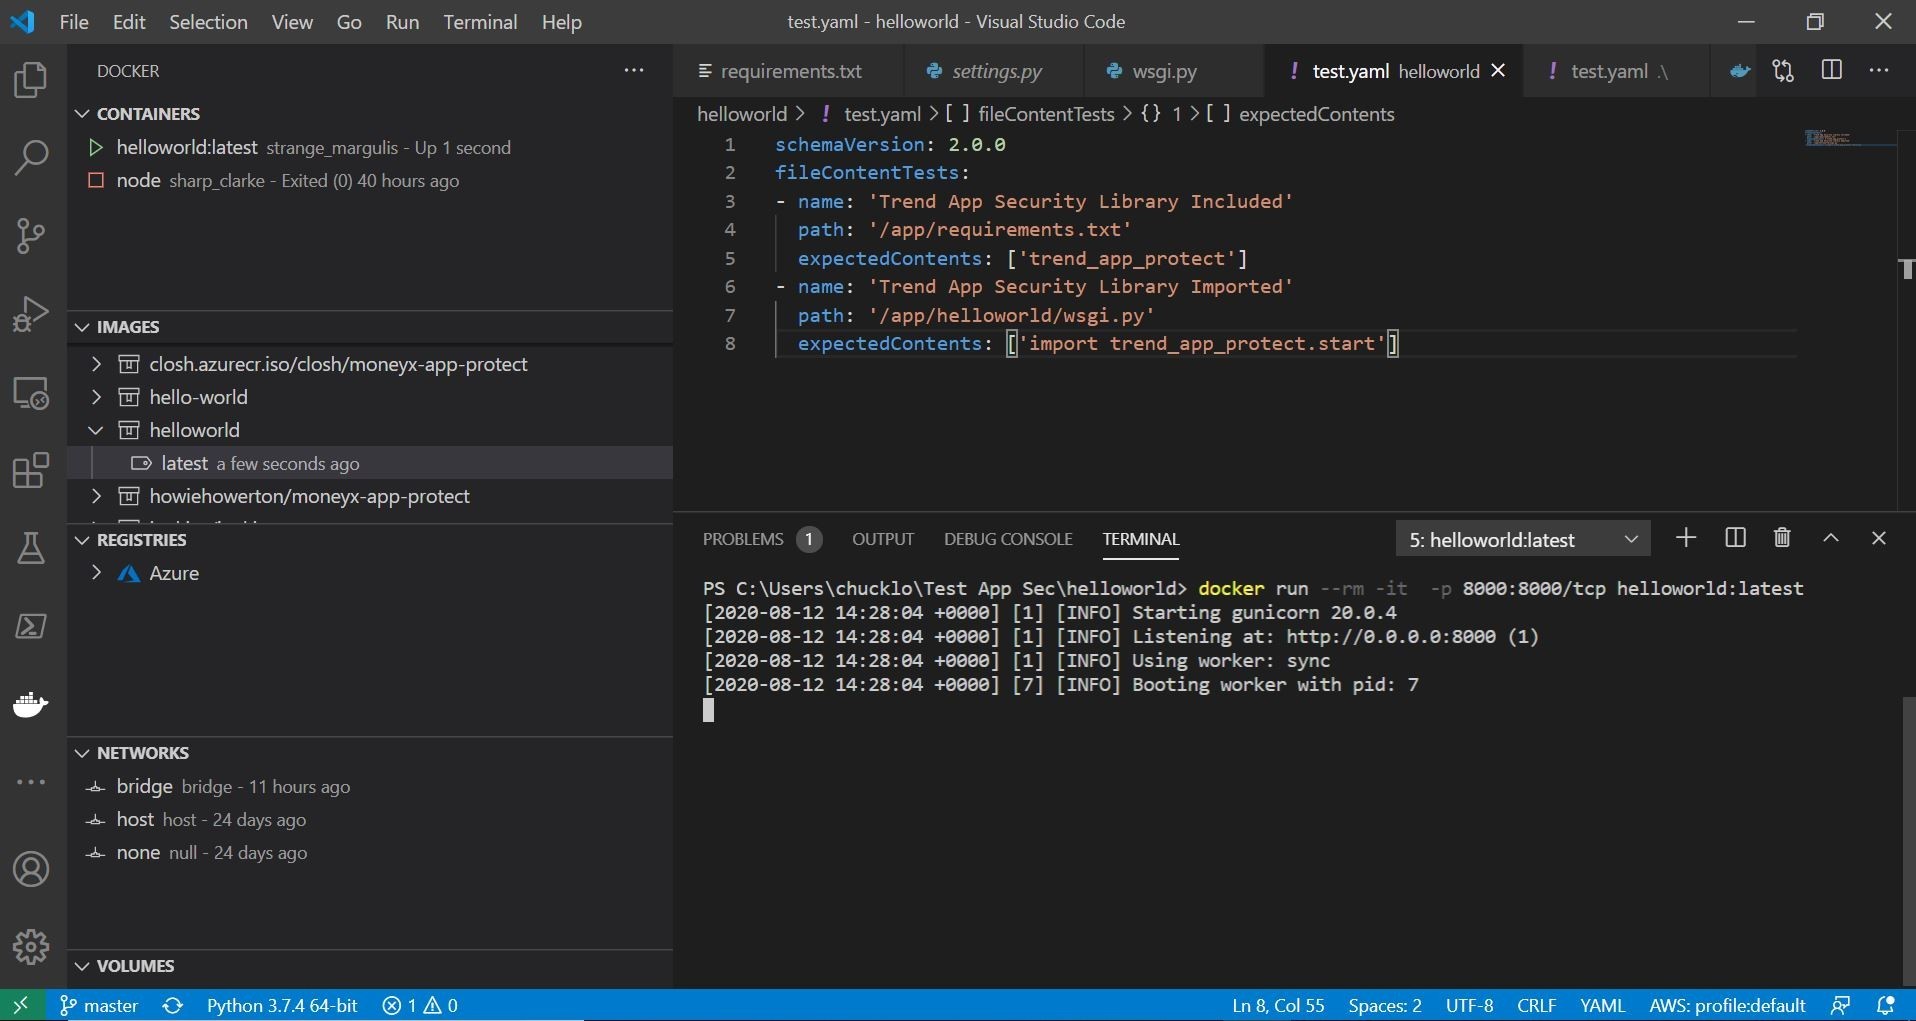The height and width of the screenshot is (1021, 1916).
Task: Open editor more actions ellipsis
Action: (1880, 71)
